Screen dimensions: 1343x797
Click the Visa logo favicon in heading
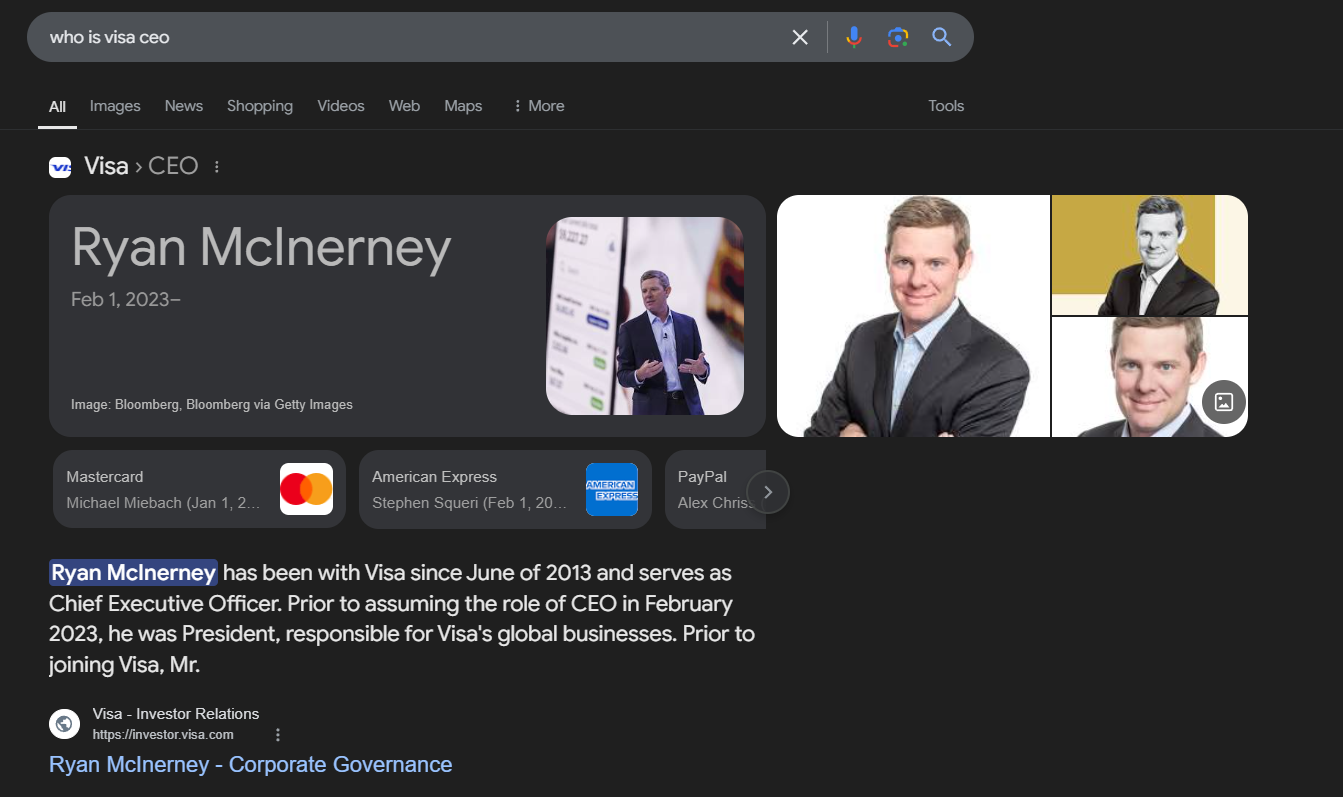(x=60, y=167)
